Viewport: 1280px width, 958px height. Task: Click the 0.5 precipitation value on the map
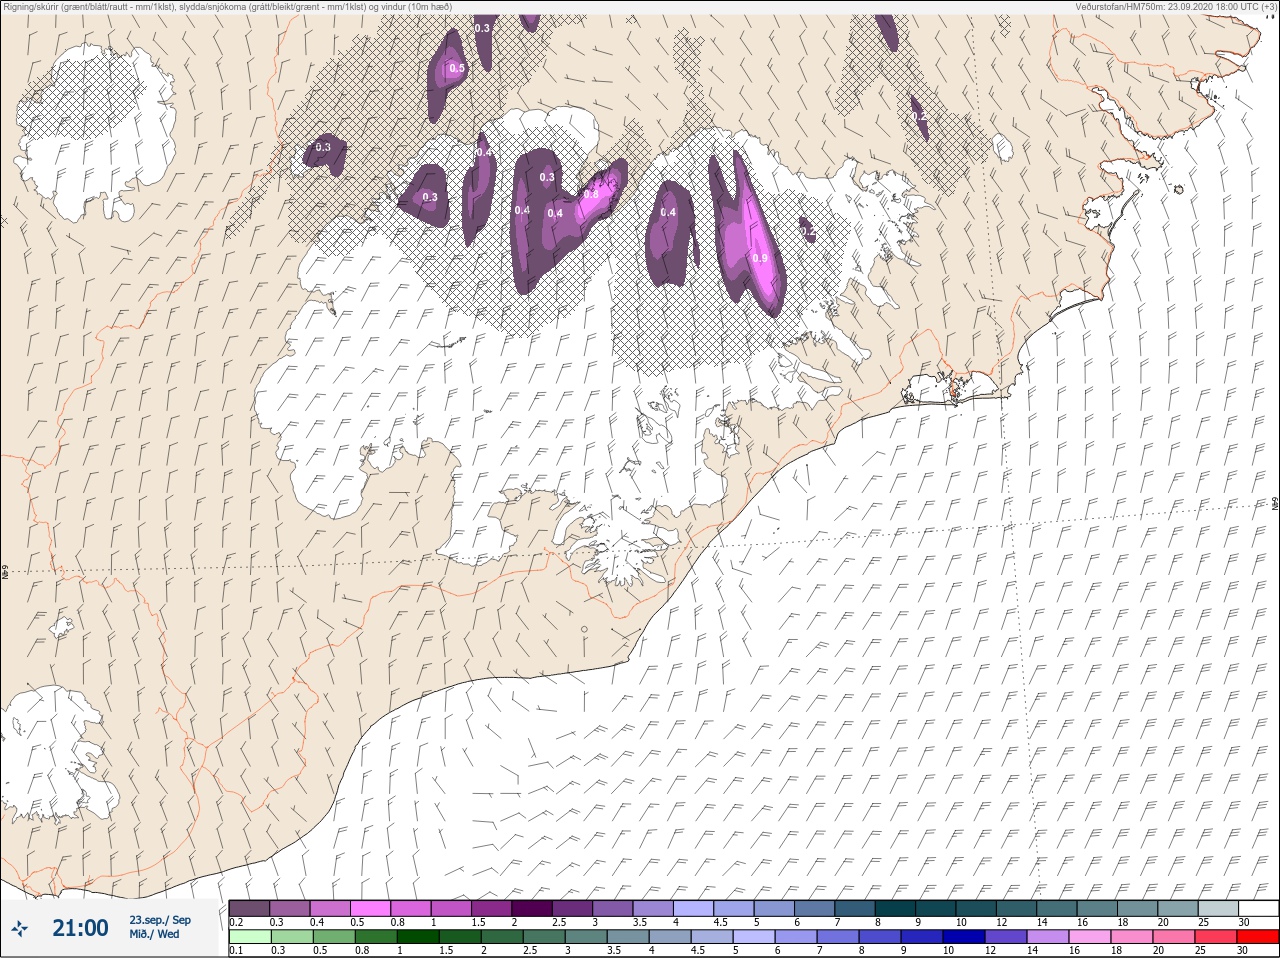(457, 69)
